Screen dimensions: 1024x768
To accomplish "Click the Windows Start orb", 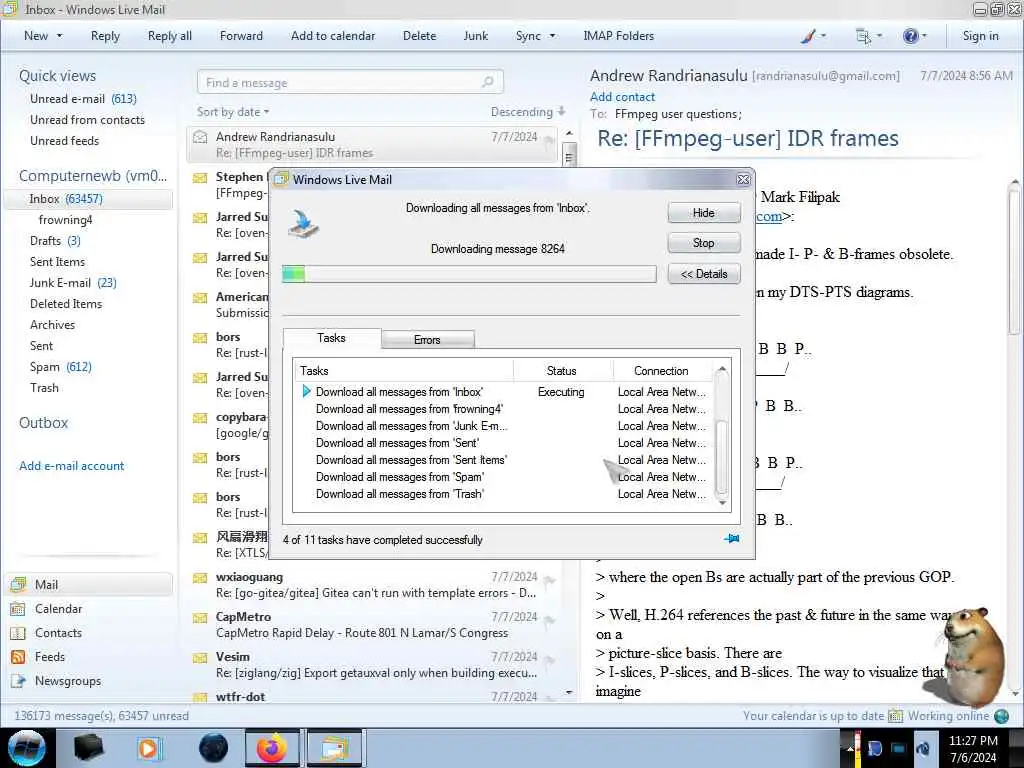I will [x=27, y=748].
